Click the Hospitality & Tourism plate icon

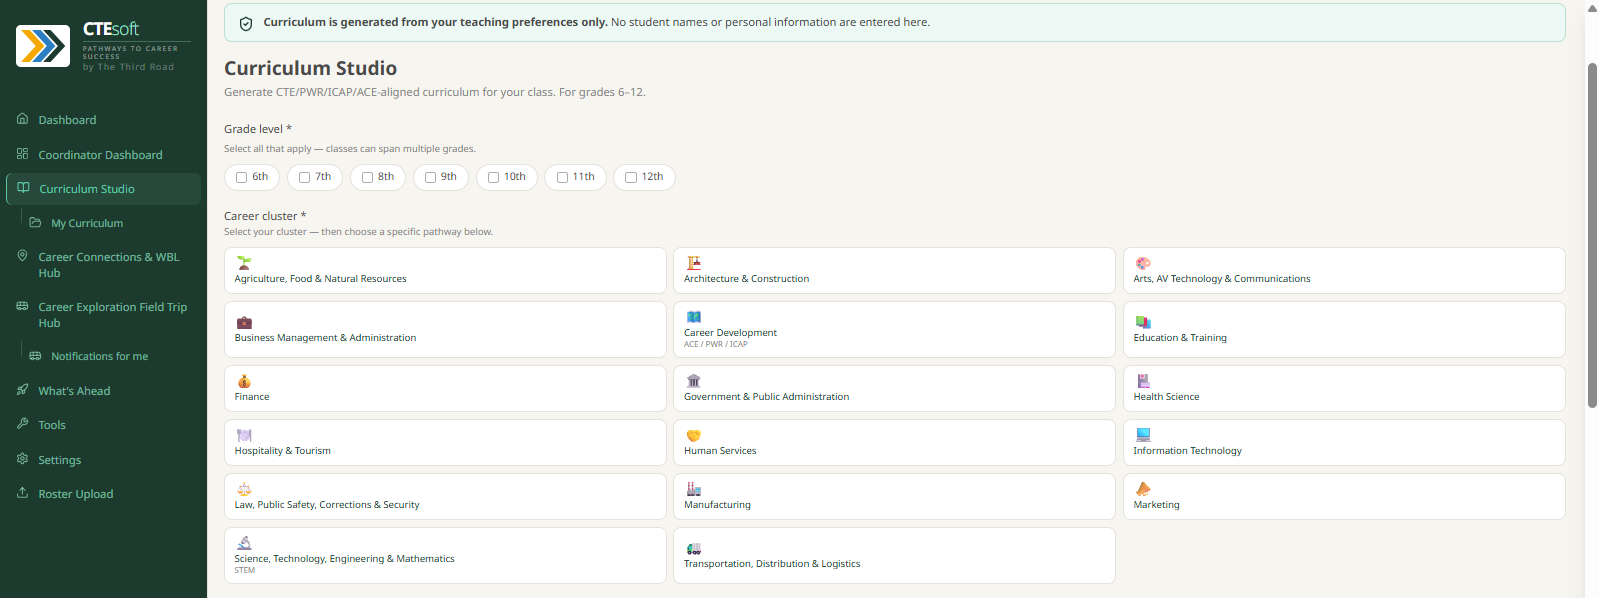pyautogui.click(x=243, y=435)
